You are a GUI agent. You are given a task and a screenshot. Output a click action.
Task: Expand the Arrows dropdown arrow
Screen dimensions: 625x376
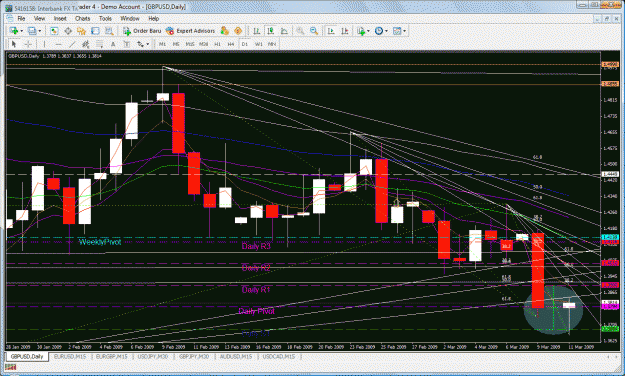(148, 44)
